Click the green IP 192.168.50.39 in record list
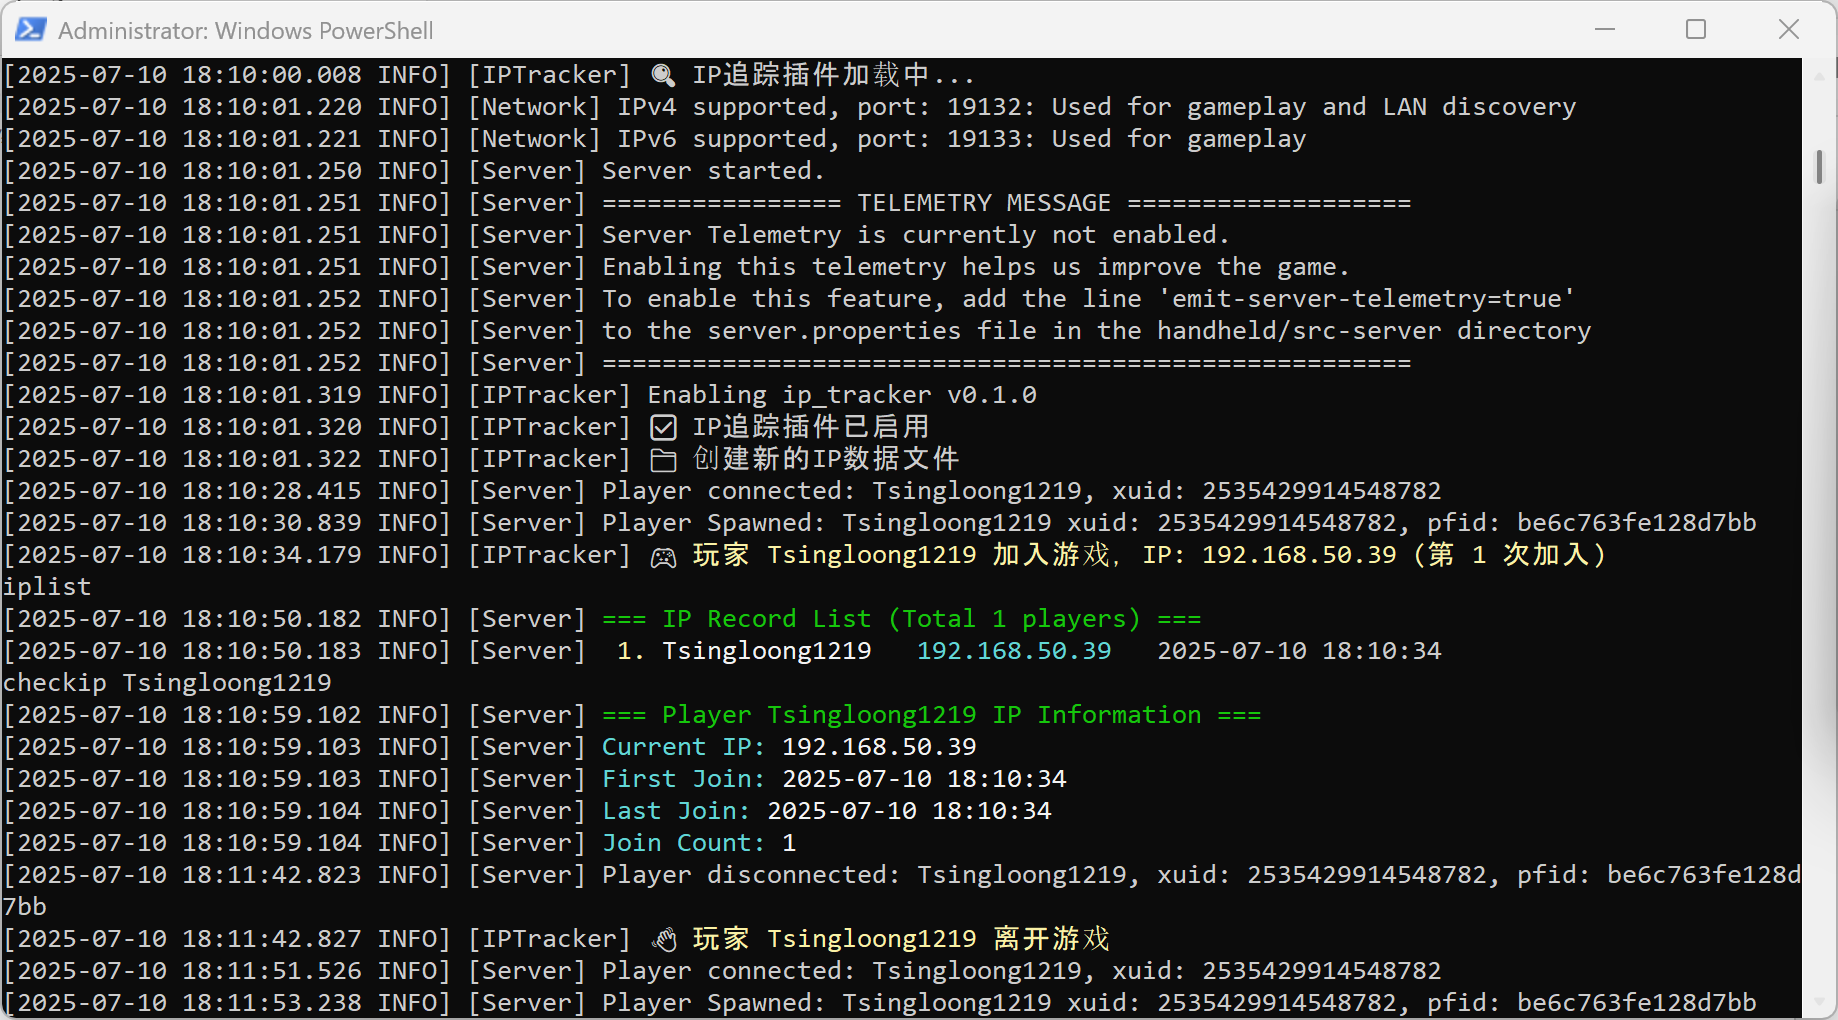The image size is (1838, 1020). coord(1014,651)
